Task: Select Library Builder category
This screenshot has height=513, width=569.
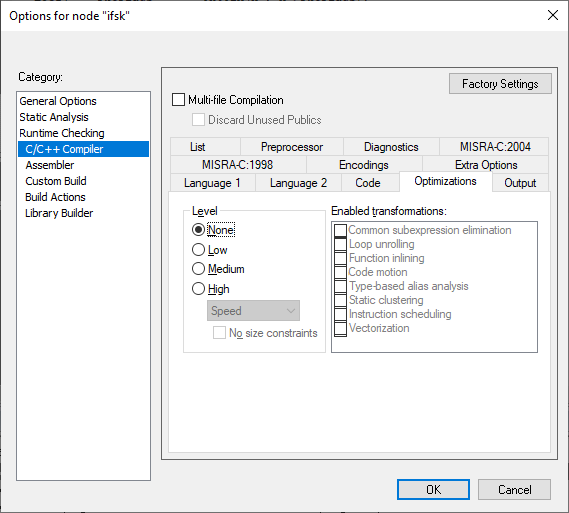Action: (83, 213)
